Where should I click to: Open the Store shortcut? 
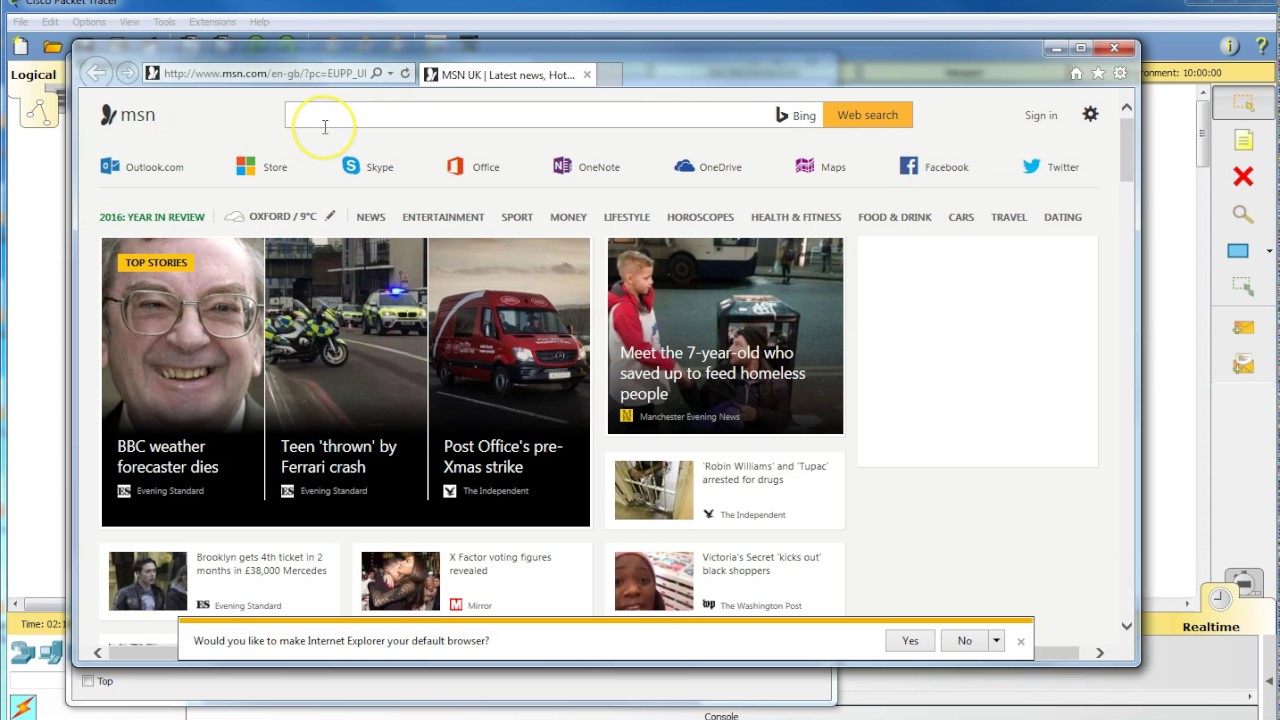click(262, 167)
